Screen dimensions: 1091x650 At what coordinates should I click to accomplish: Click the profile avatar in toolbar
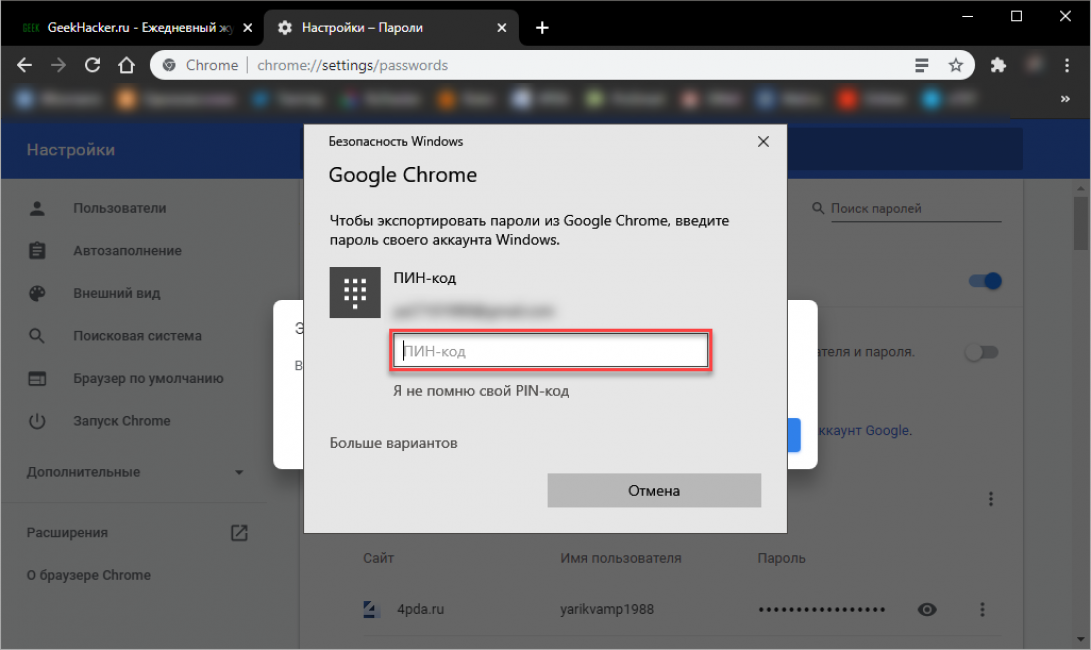pos(1035,65)
